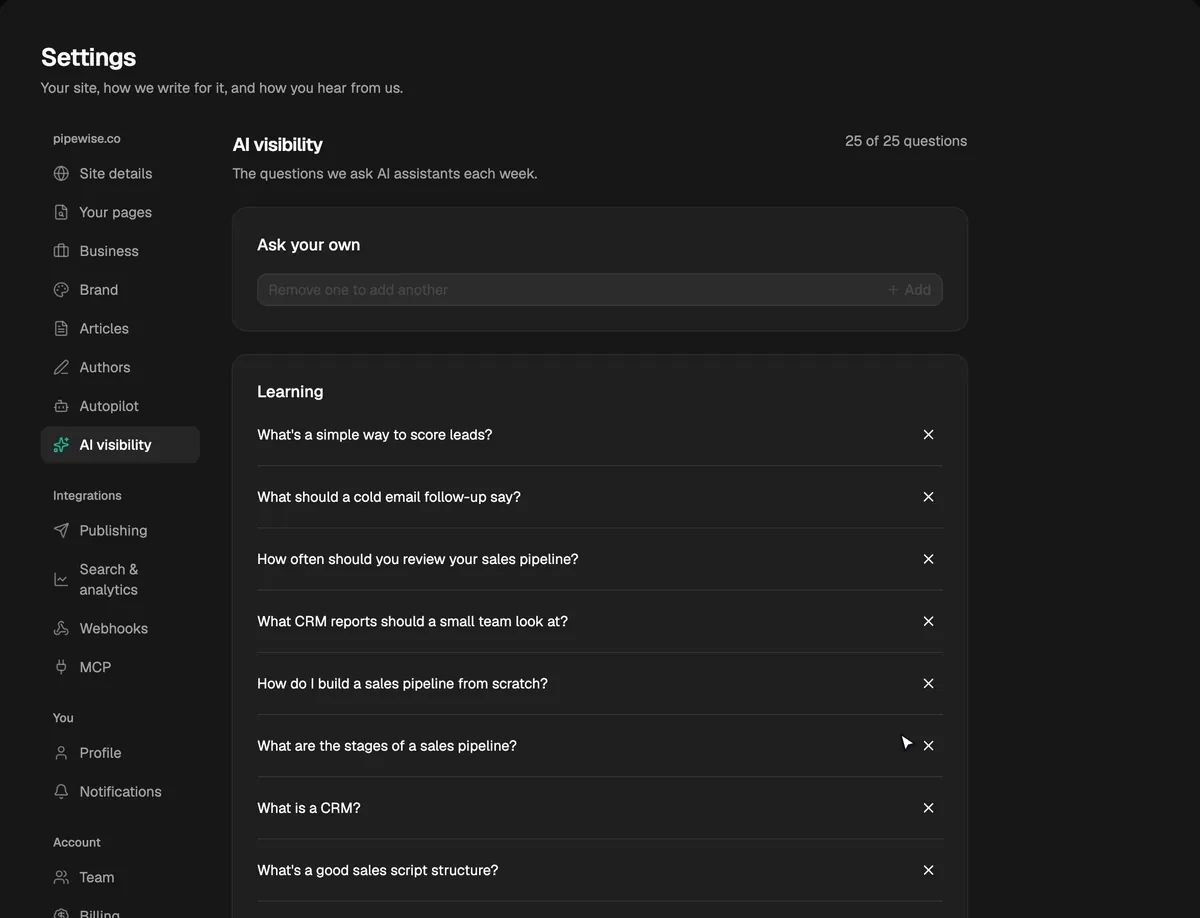This screenshot has width=1200, height=918.
Task: Open your Profile settings
Action: (x=120, y=753)
